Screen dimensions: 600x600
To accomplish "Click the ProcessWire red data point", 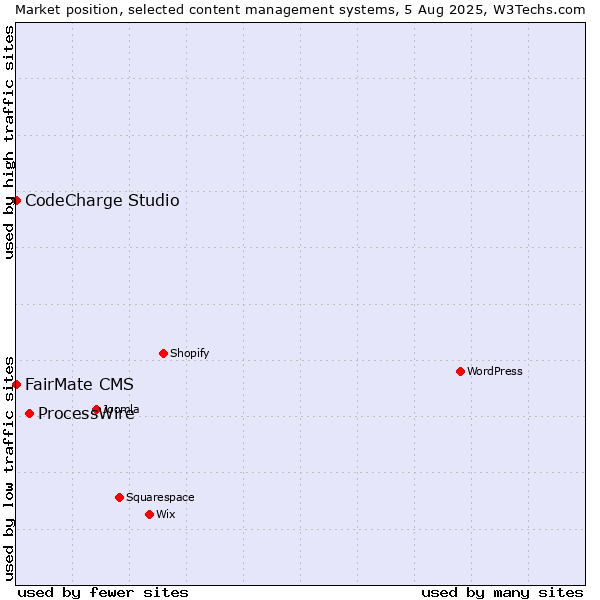I will pos(29,414).
